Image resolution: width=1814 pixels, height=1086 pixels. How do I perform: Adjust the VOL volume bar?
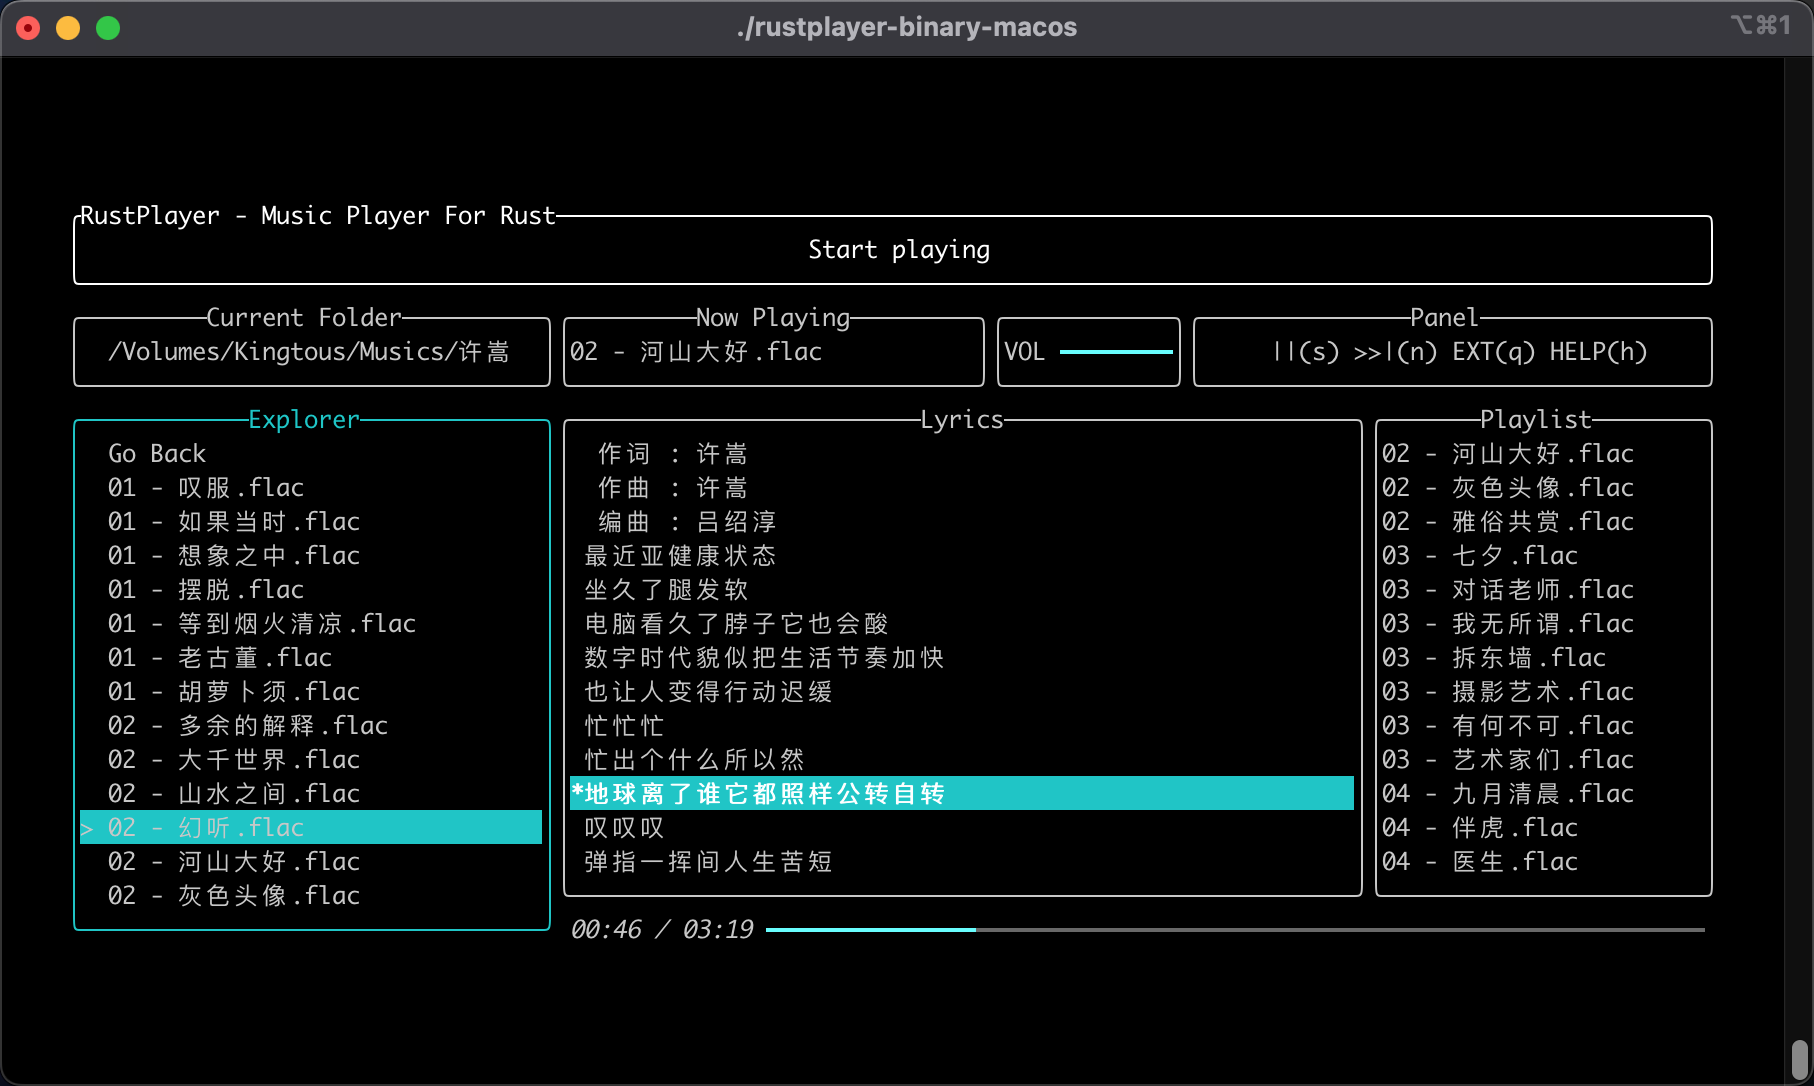[x=1115, y=352]
